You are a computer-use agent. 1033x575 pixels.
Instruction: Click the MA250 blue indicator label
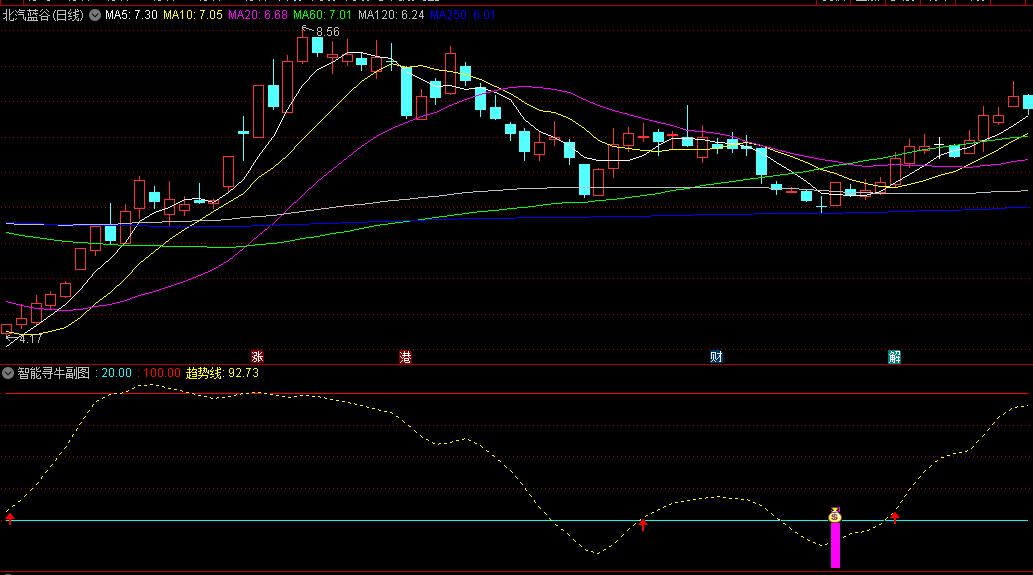coord(462,16)
